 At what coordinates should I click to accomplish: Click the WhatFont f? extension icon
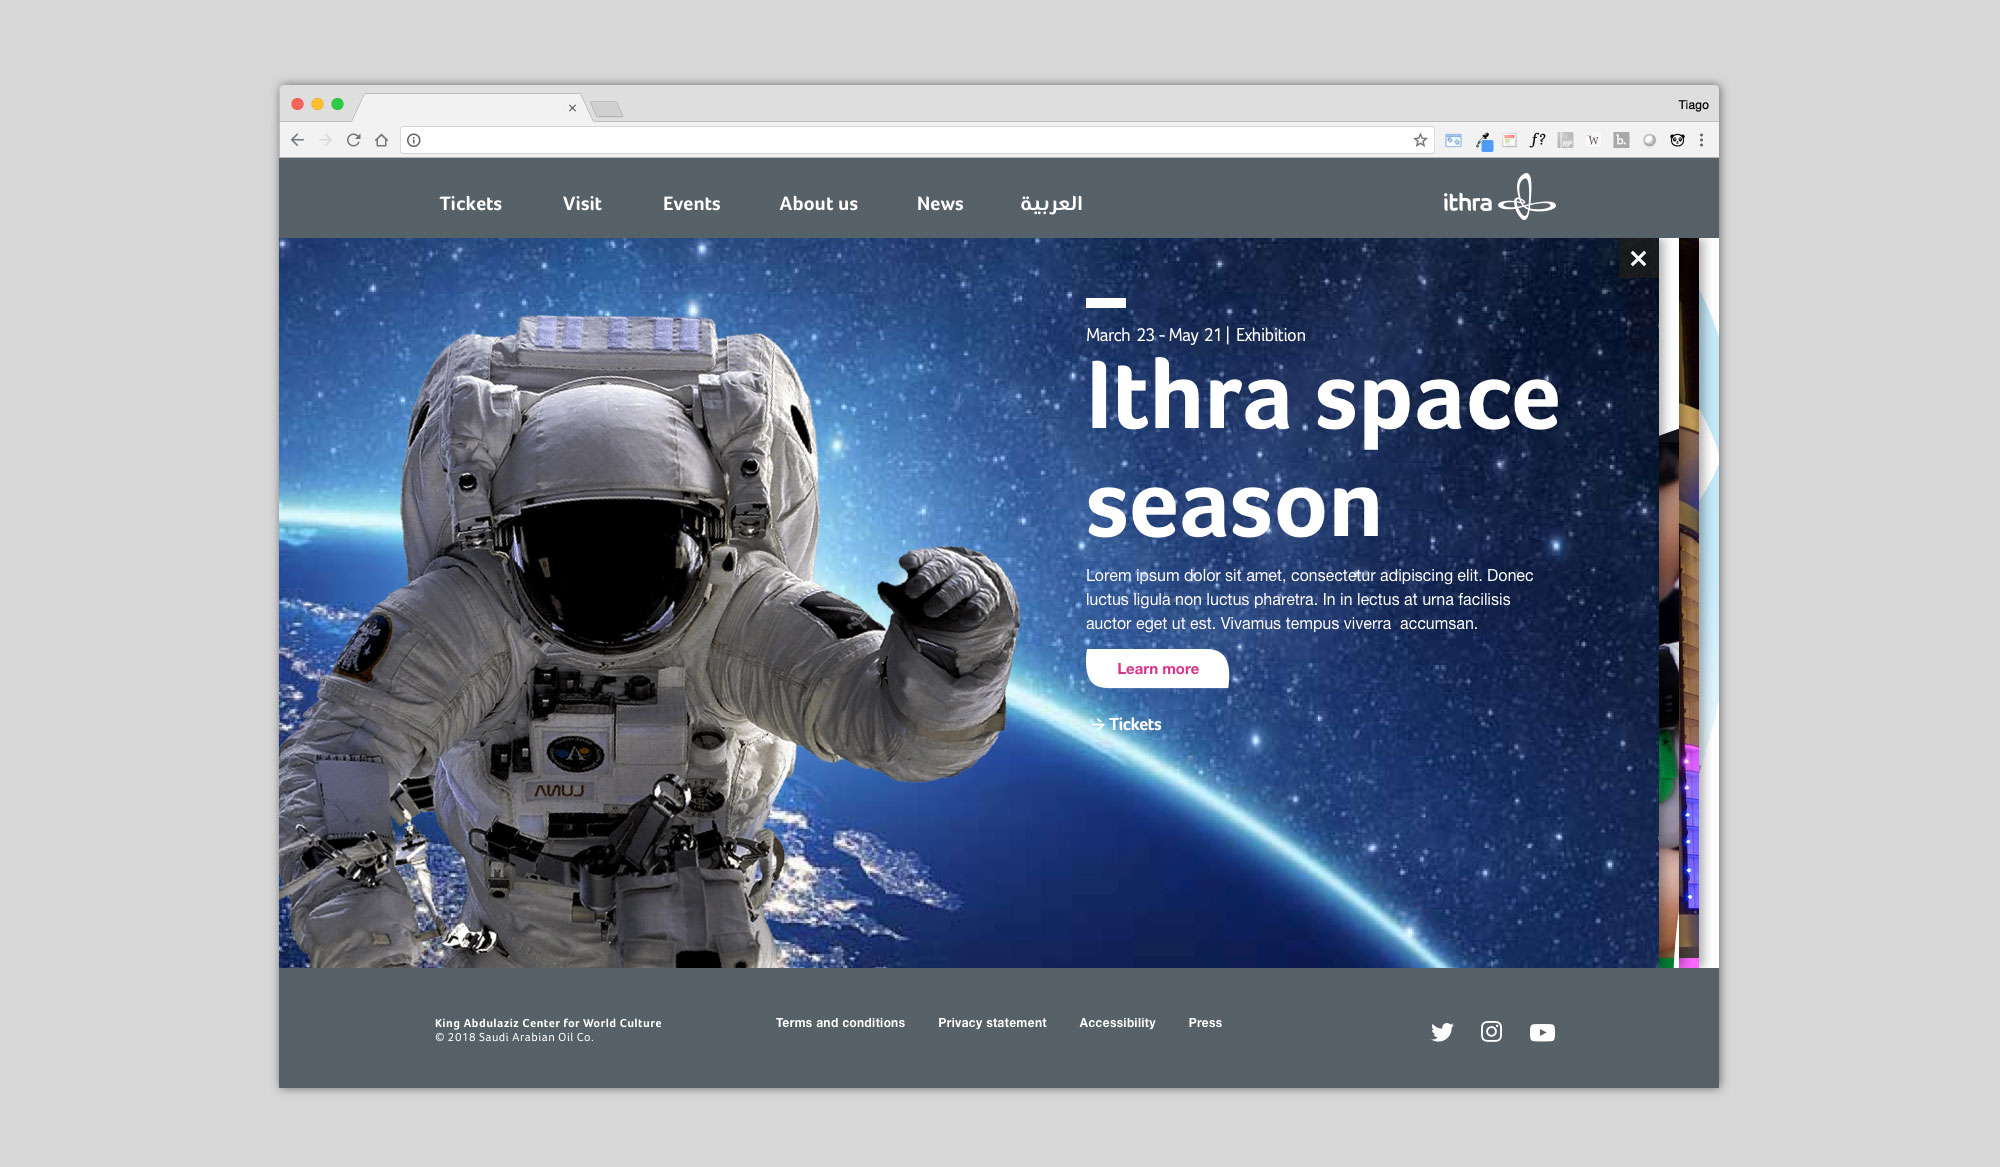tap(1537, 140)
